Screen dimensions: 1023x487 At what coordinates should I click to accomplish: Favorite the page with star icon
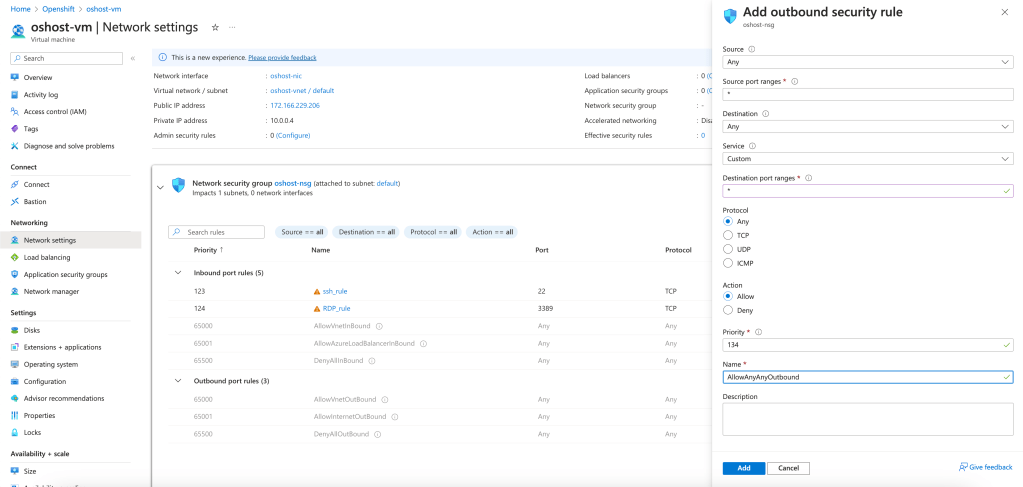pyautogui.click(x=215, y=27)
